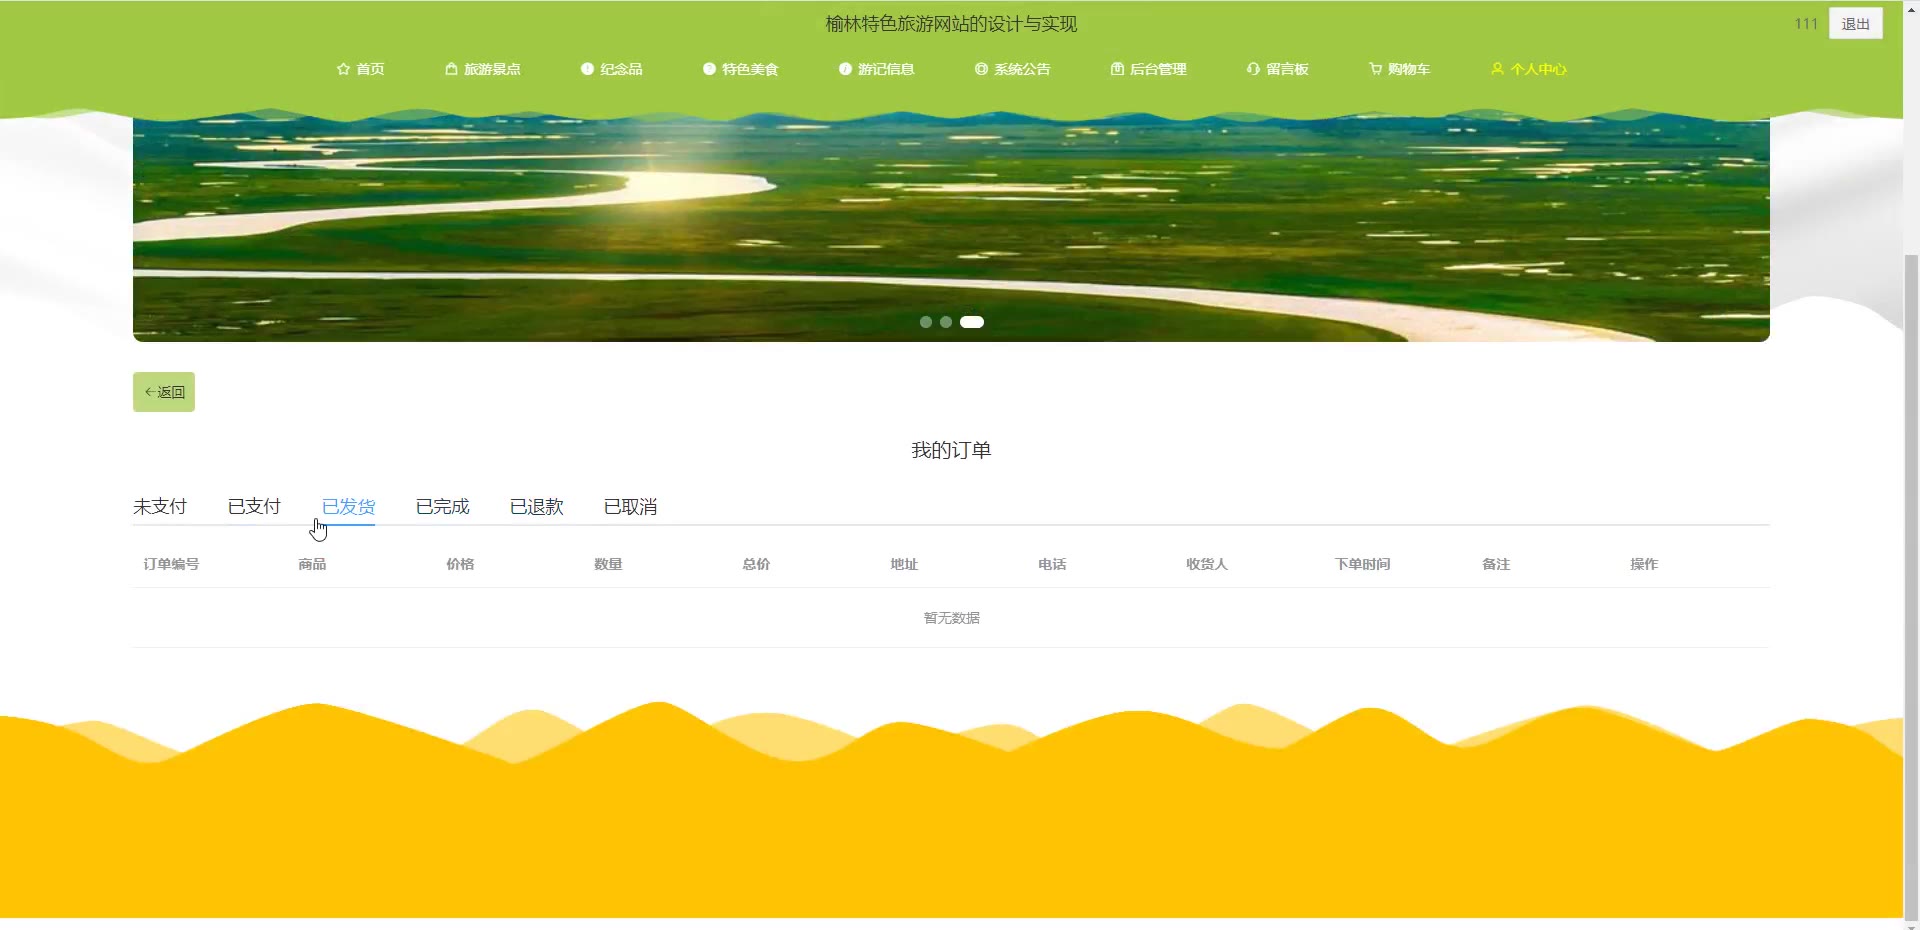Click the 价格 column header
The image size is (1920, 930).
tap(460, 564)
